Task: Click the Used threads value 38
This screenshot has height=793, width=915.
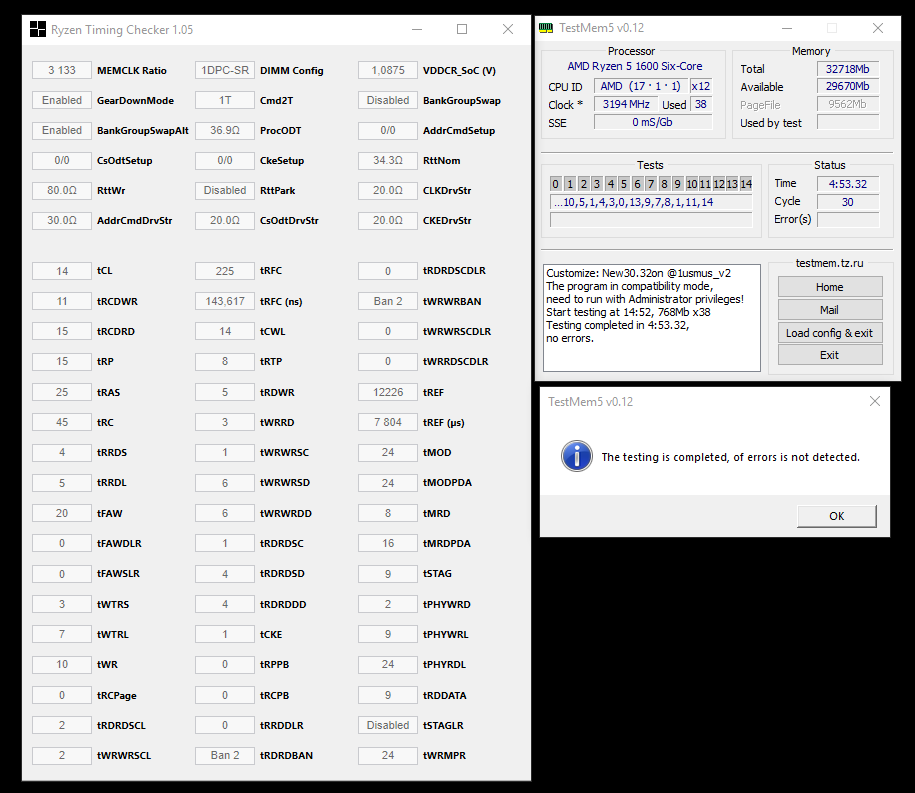Action: [701, 104]
